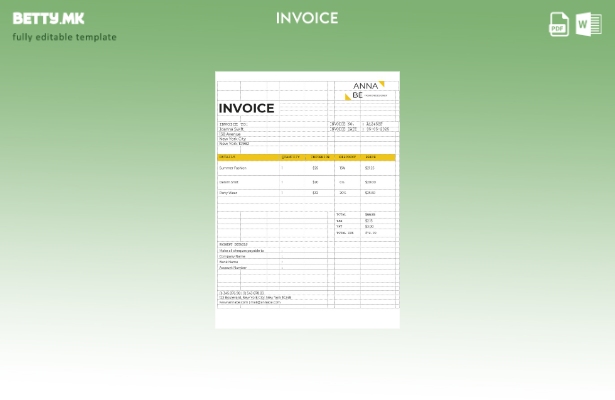The image size is (615, 400).
Task: Click the yellow triangle beside ANNA
Action: 381,84
